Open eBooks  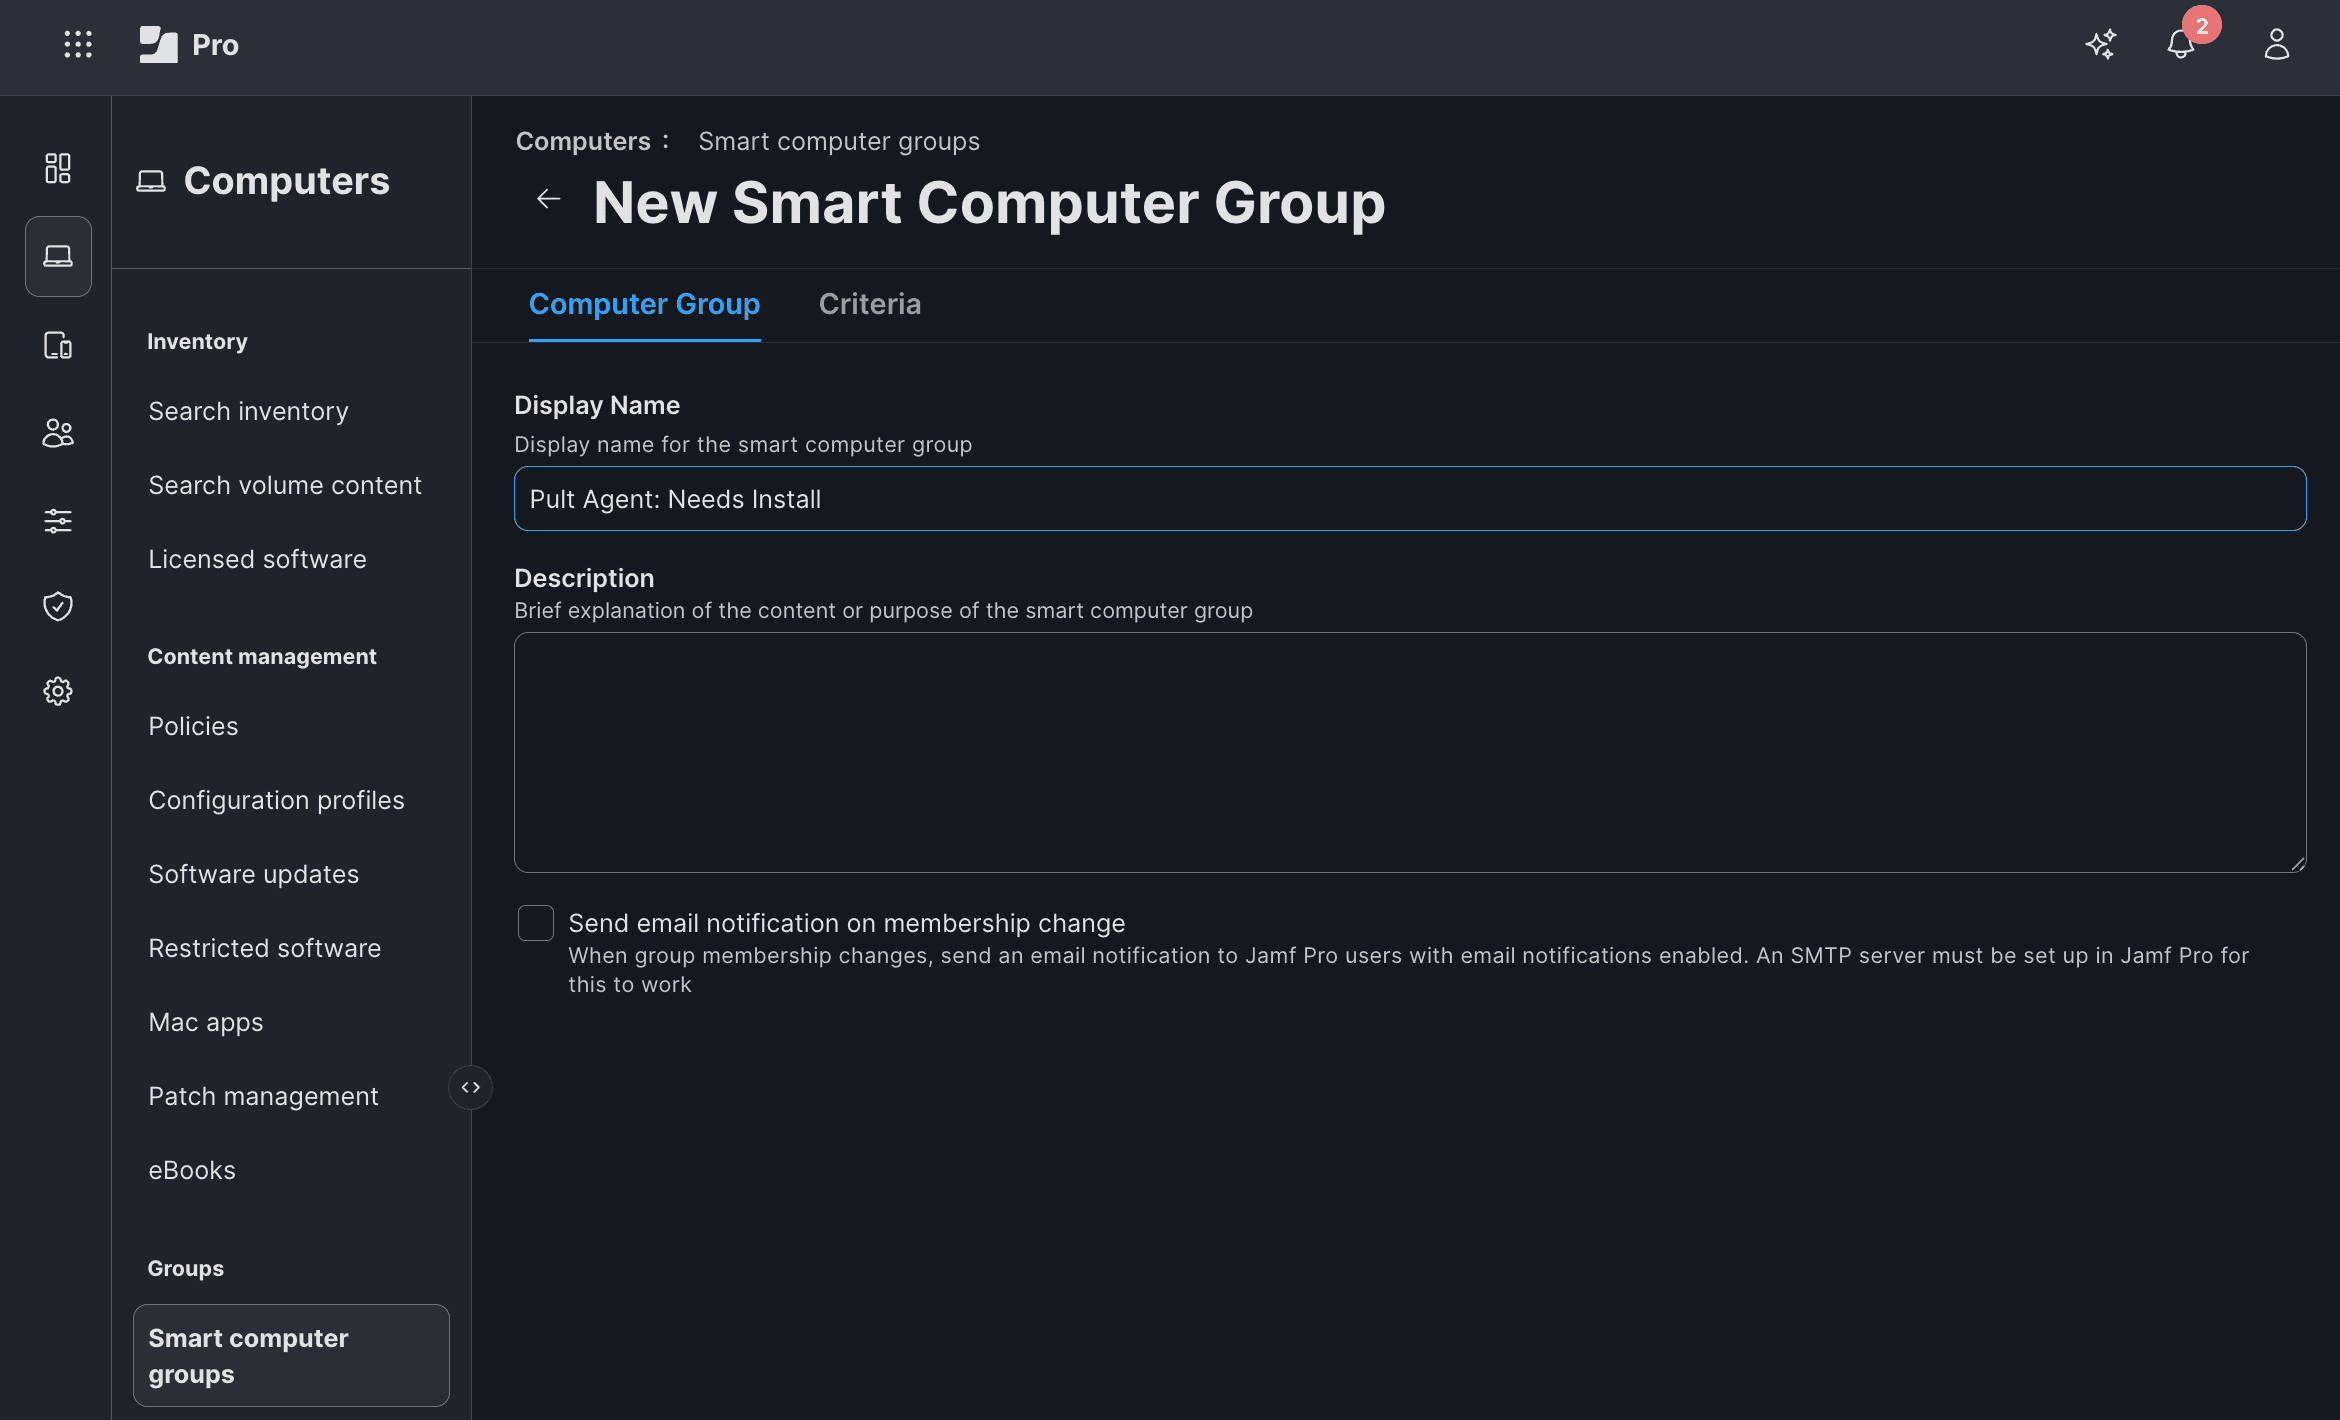point(192,1170)
